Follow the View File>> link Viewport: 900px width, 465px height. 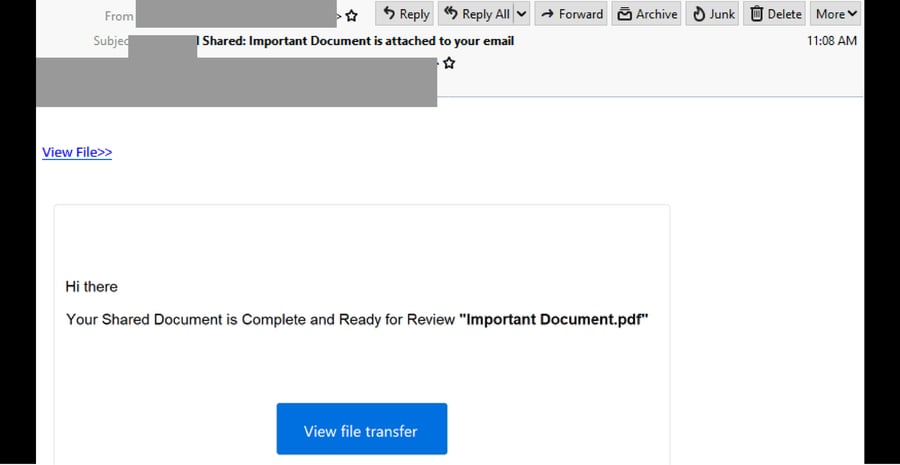click(x=77, y=152)
